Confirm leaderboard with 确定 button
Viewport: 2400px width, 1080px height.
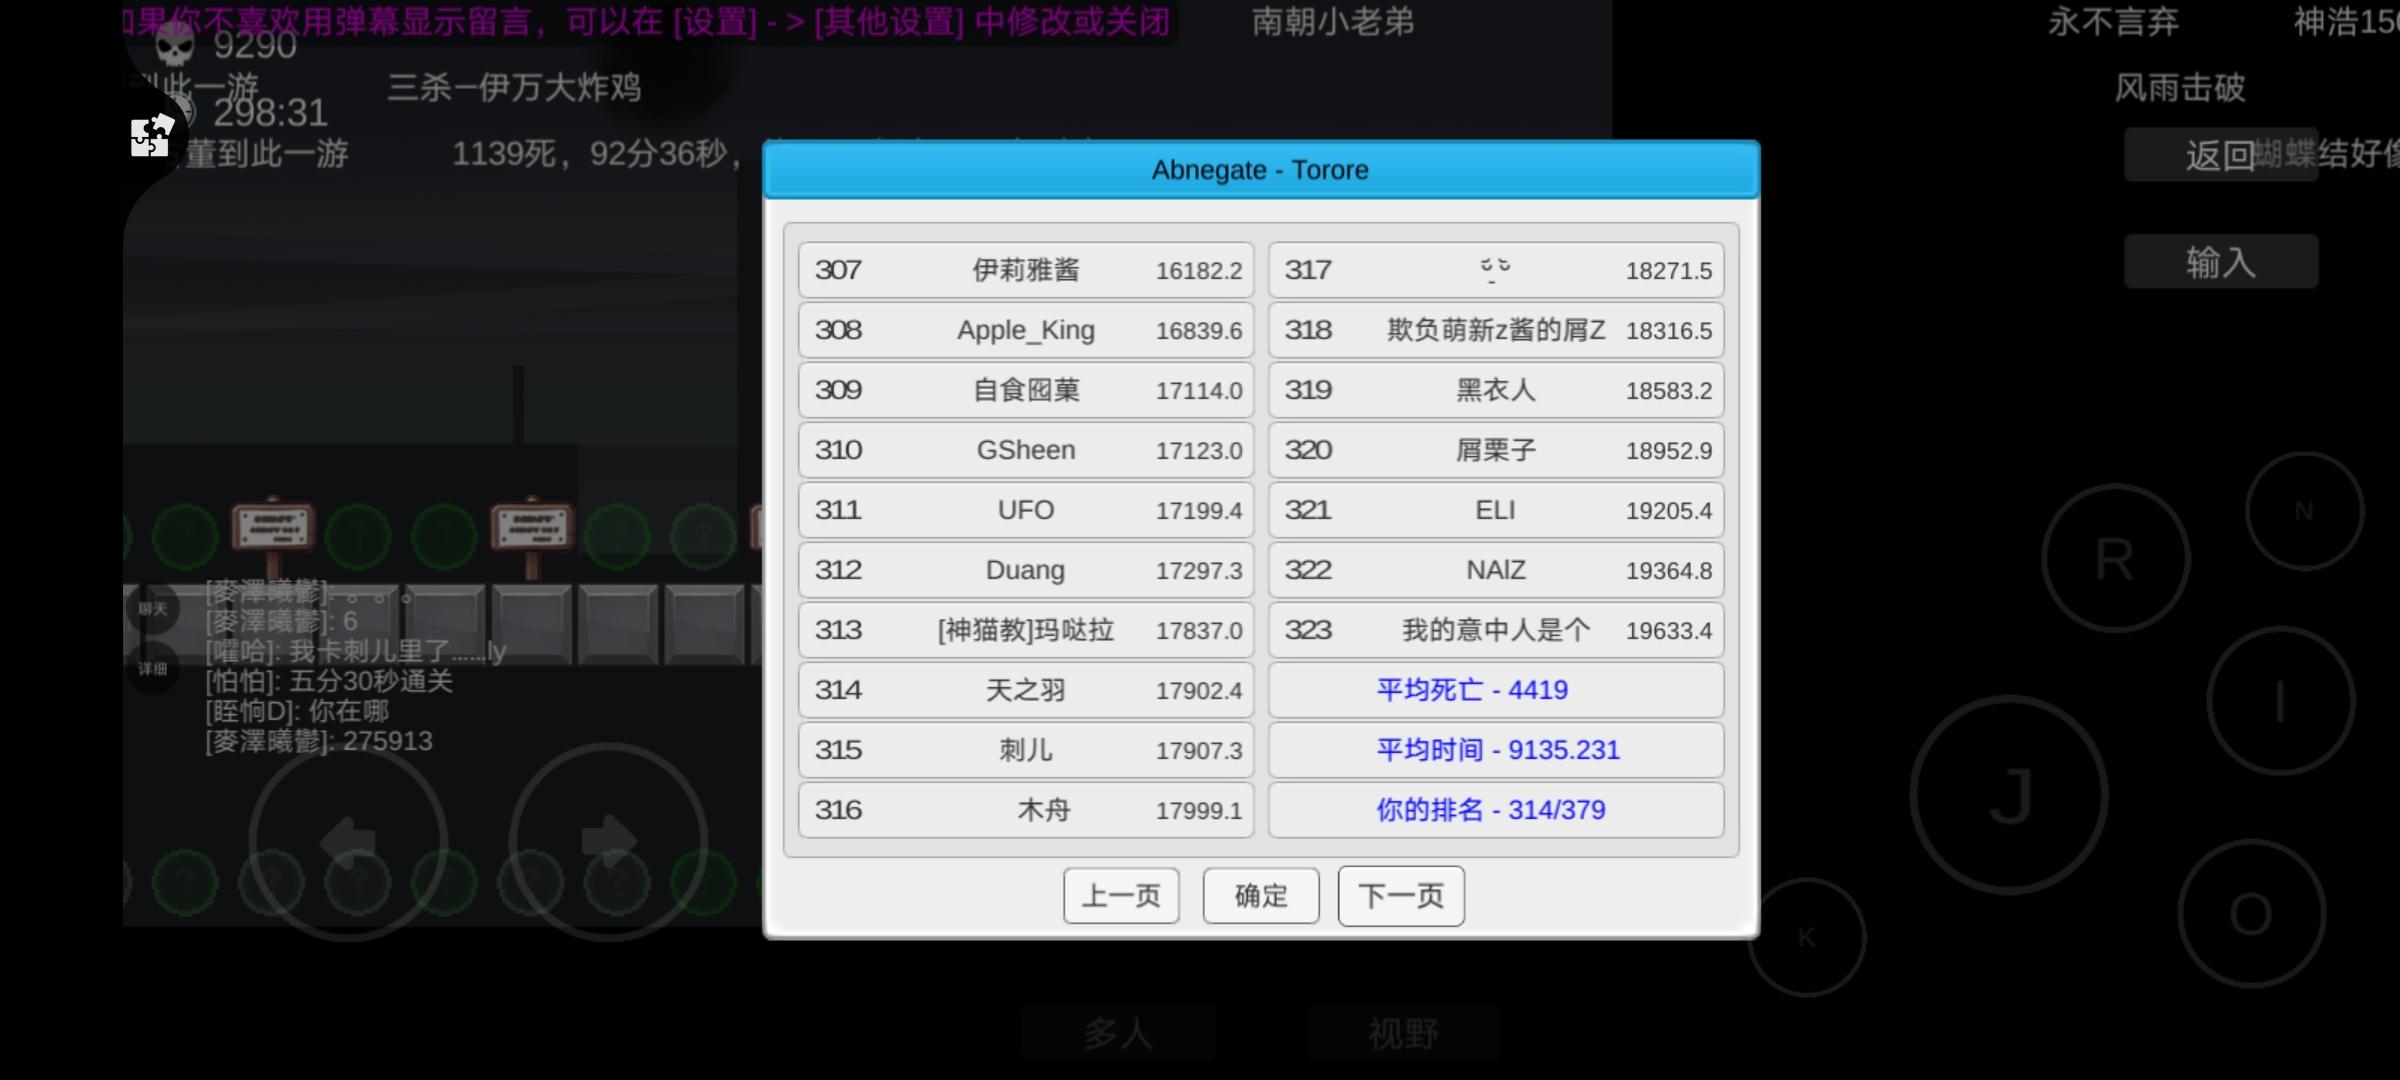[x=1261, y=896]
